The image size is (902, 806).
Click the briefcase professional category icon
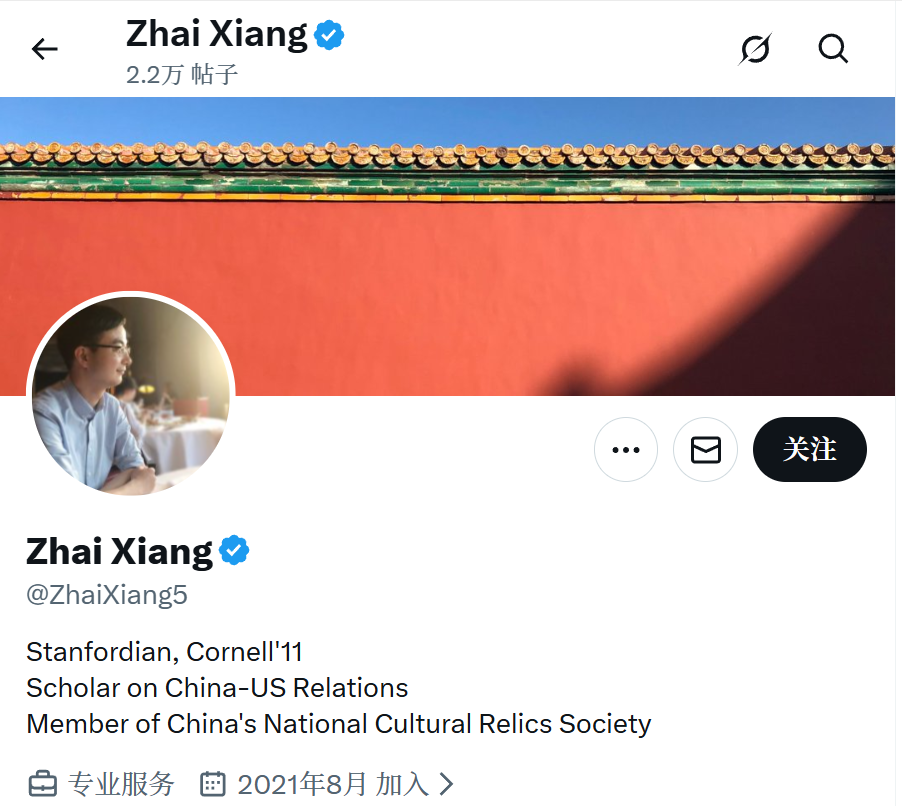(43, 784)
